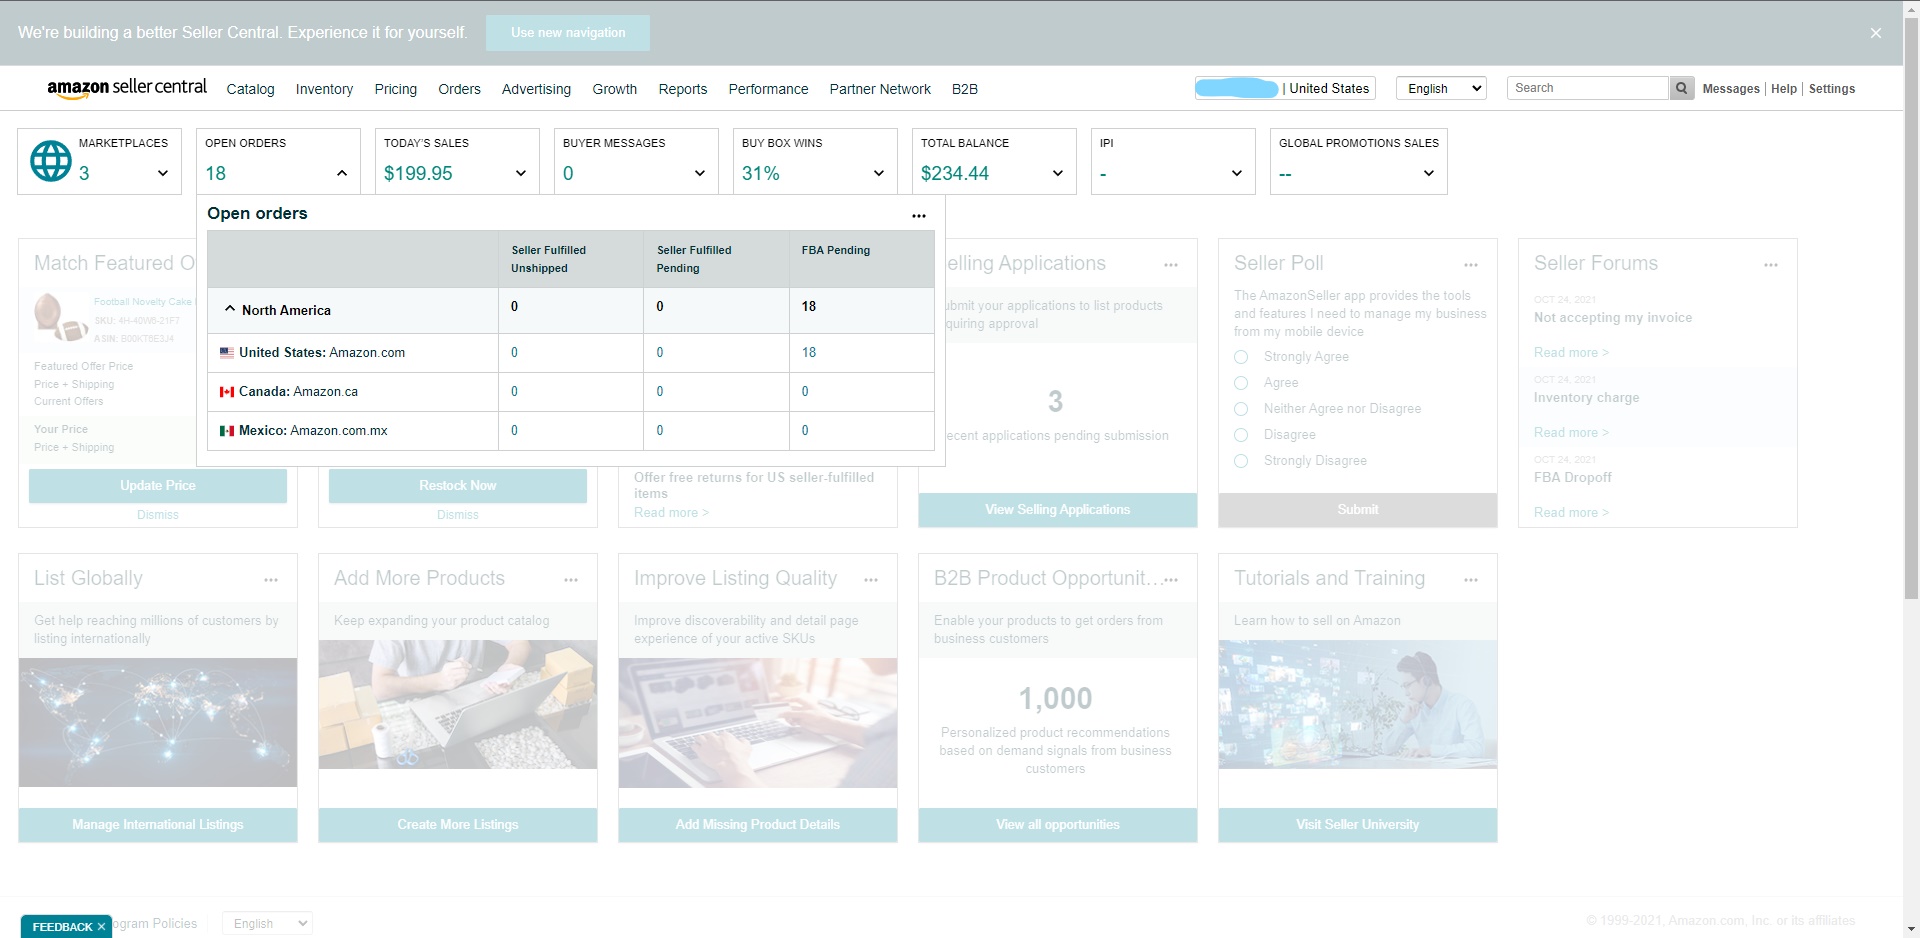The image size is (1920, 938).
Task: Open Improve Listing Quality card options menu
Action: pyautogui.click(x=871, y=580)
